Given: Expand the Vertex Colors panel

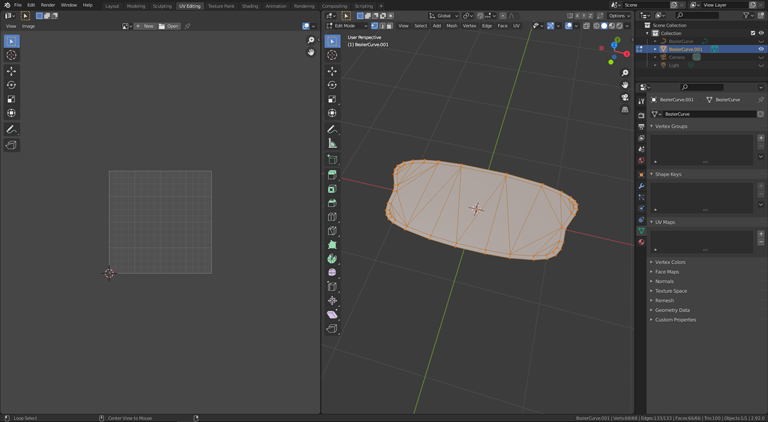Looking at the screenshot, I should [652, 262].
